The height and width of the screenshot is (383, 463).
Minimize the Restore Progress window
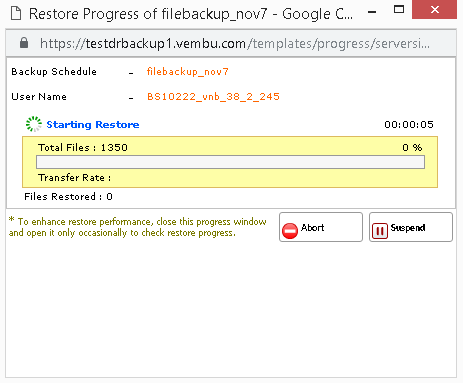point(372,12)
